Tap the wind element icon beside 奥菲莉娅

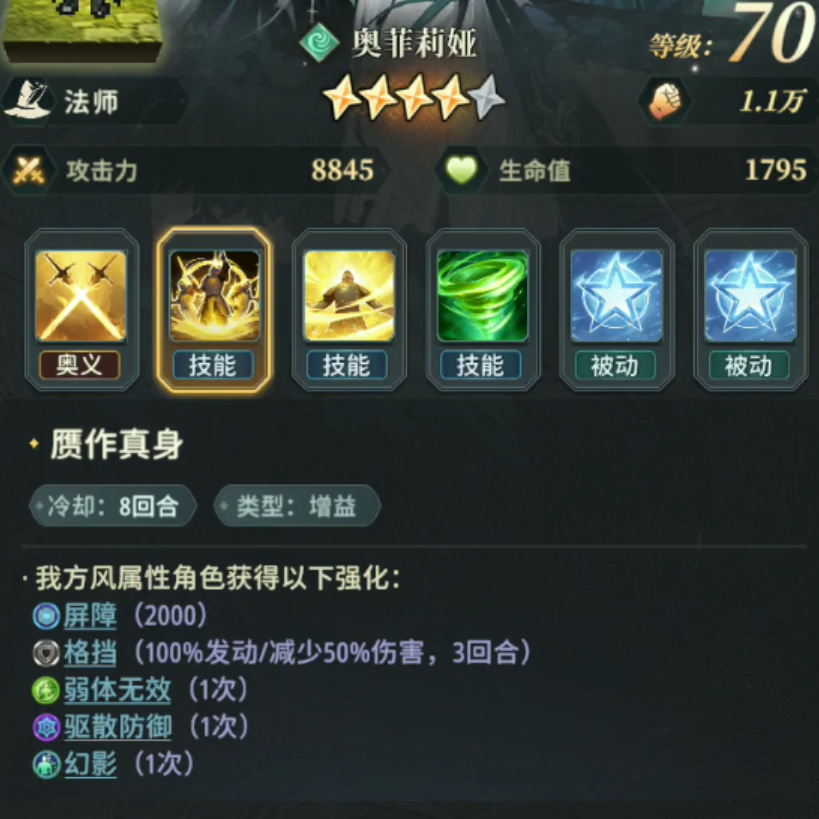(320, 43)
